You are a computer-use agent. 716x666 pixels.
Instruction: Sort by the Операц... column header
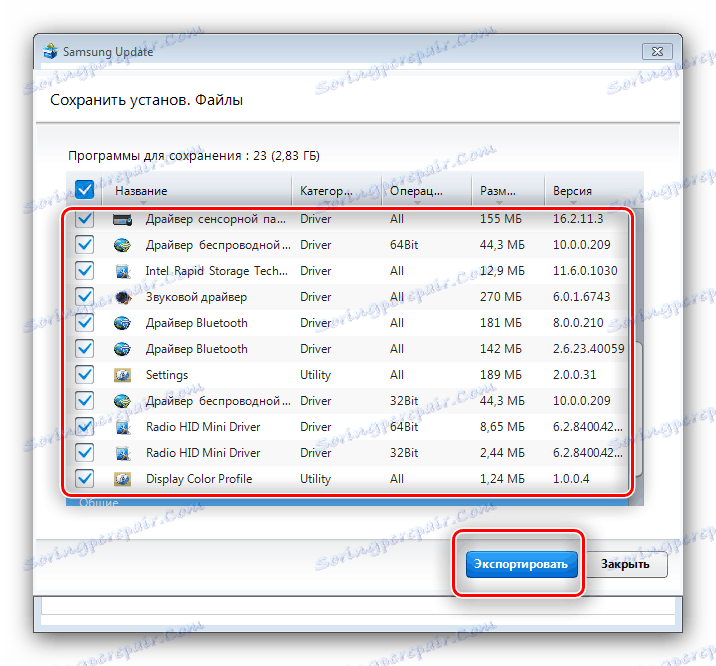point(426,191)
